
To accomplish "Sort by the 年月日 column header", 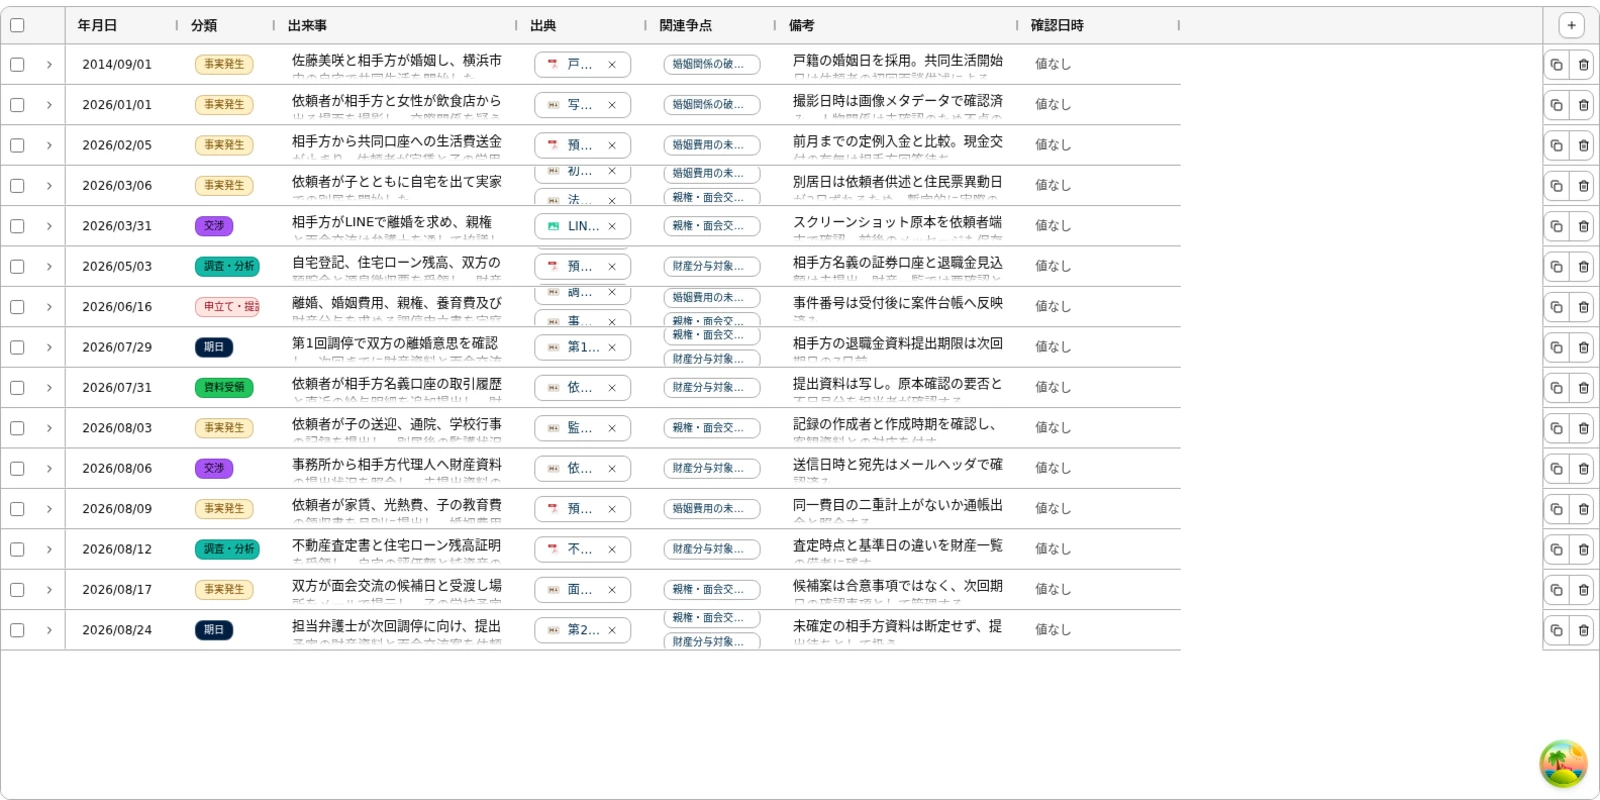I will 97,26.
